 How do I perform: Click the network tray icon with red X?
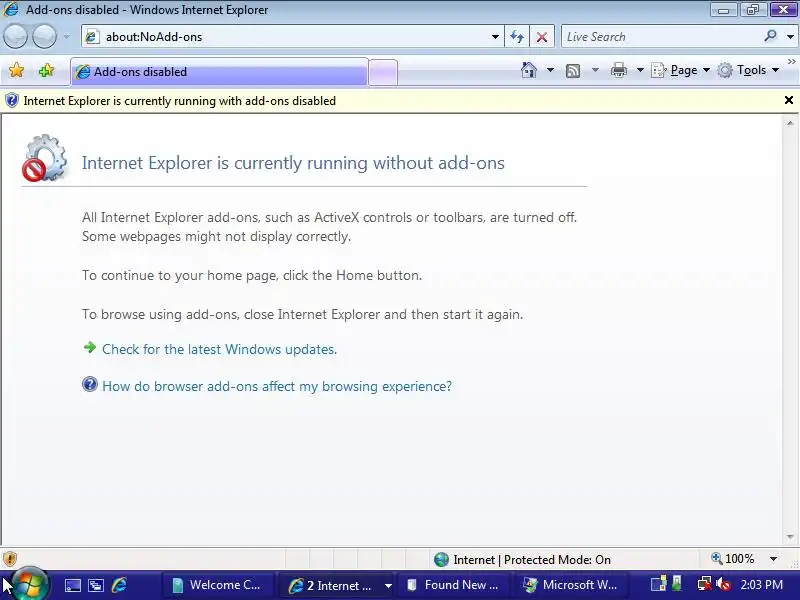tap(705, 584)
